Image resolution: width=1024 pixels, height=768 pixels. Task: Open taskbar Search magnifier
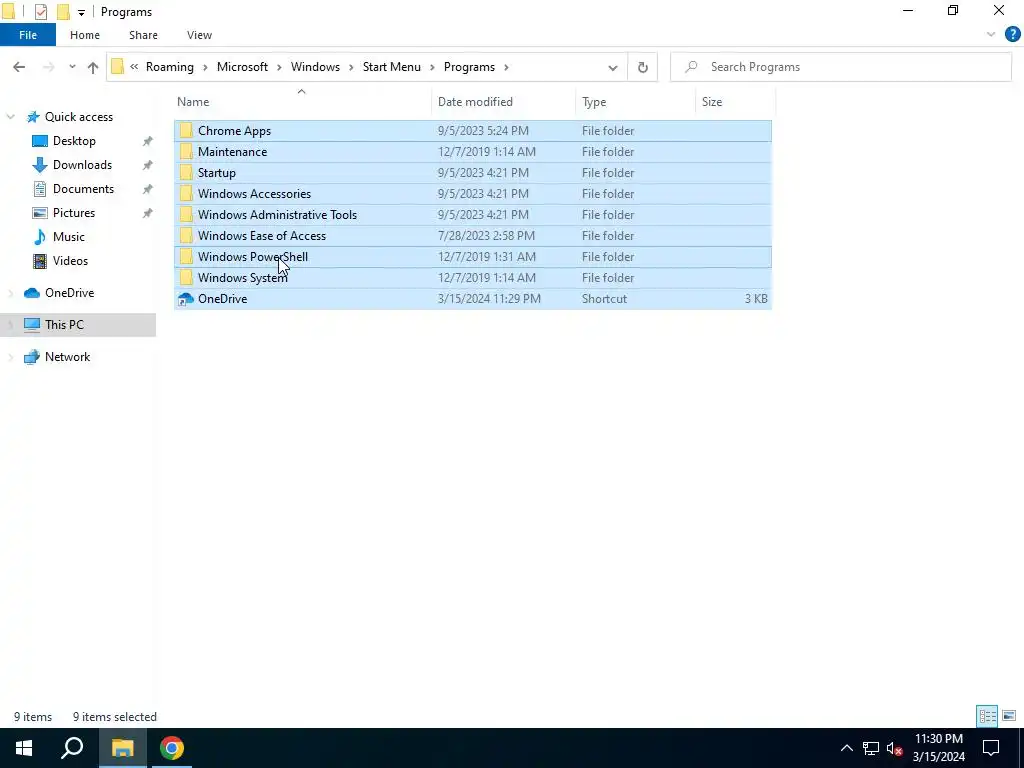tap(72, 748)
